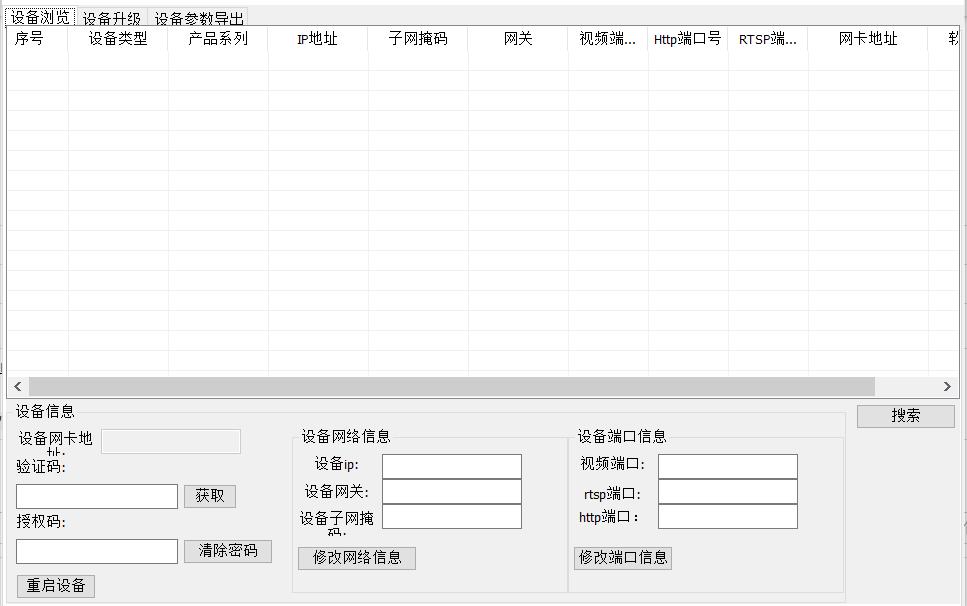
Task: Select the 设备浏览 tab
Action: (x=37, y=17)
